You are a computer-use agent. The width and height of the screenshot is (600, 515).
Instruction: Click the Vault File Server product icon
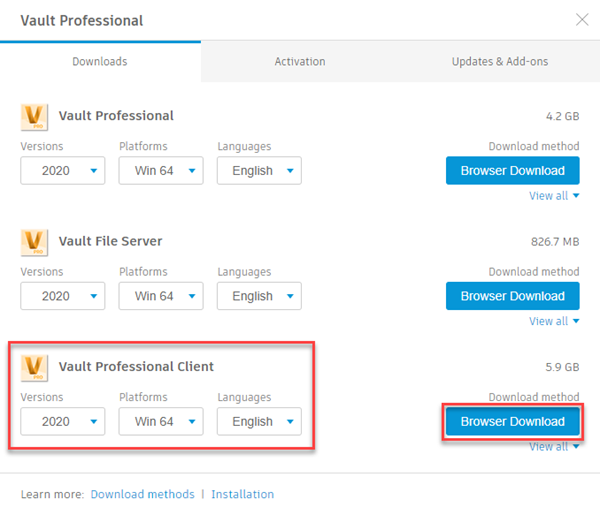coord(34,243)
